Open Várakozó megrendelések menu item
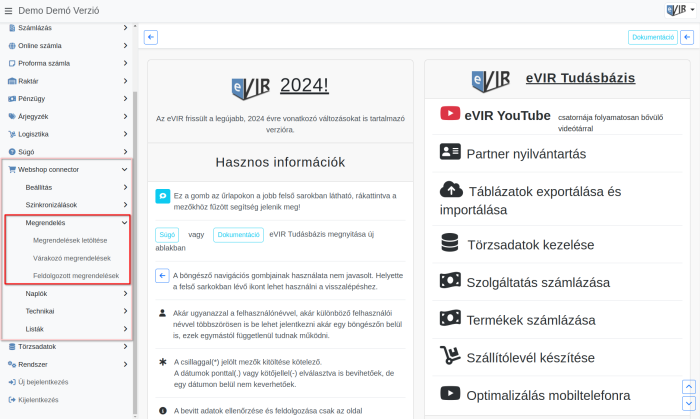This screenshot has height=419, width=700. pyautogui.click(x=72, y=258)
